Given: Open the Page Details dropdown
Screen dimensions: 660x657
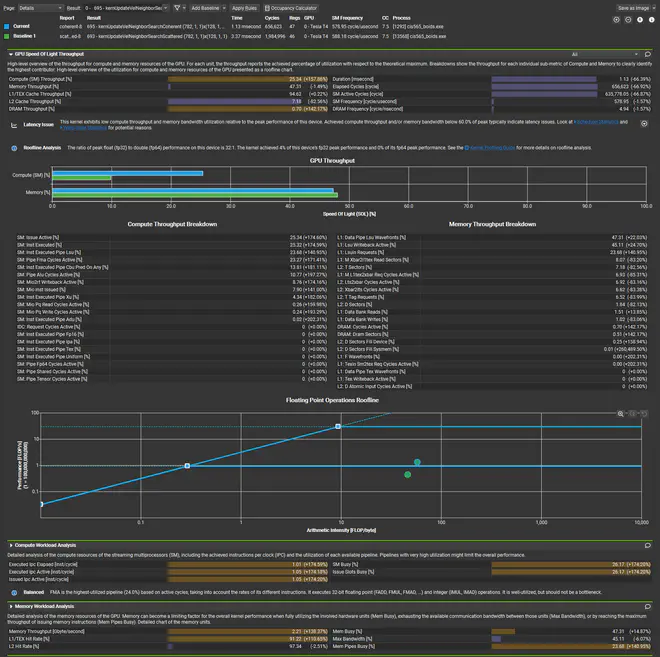Looking at the screenshot, I should pyautogui.click(x=38, y=7).
